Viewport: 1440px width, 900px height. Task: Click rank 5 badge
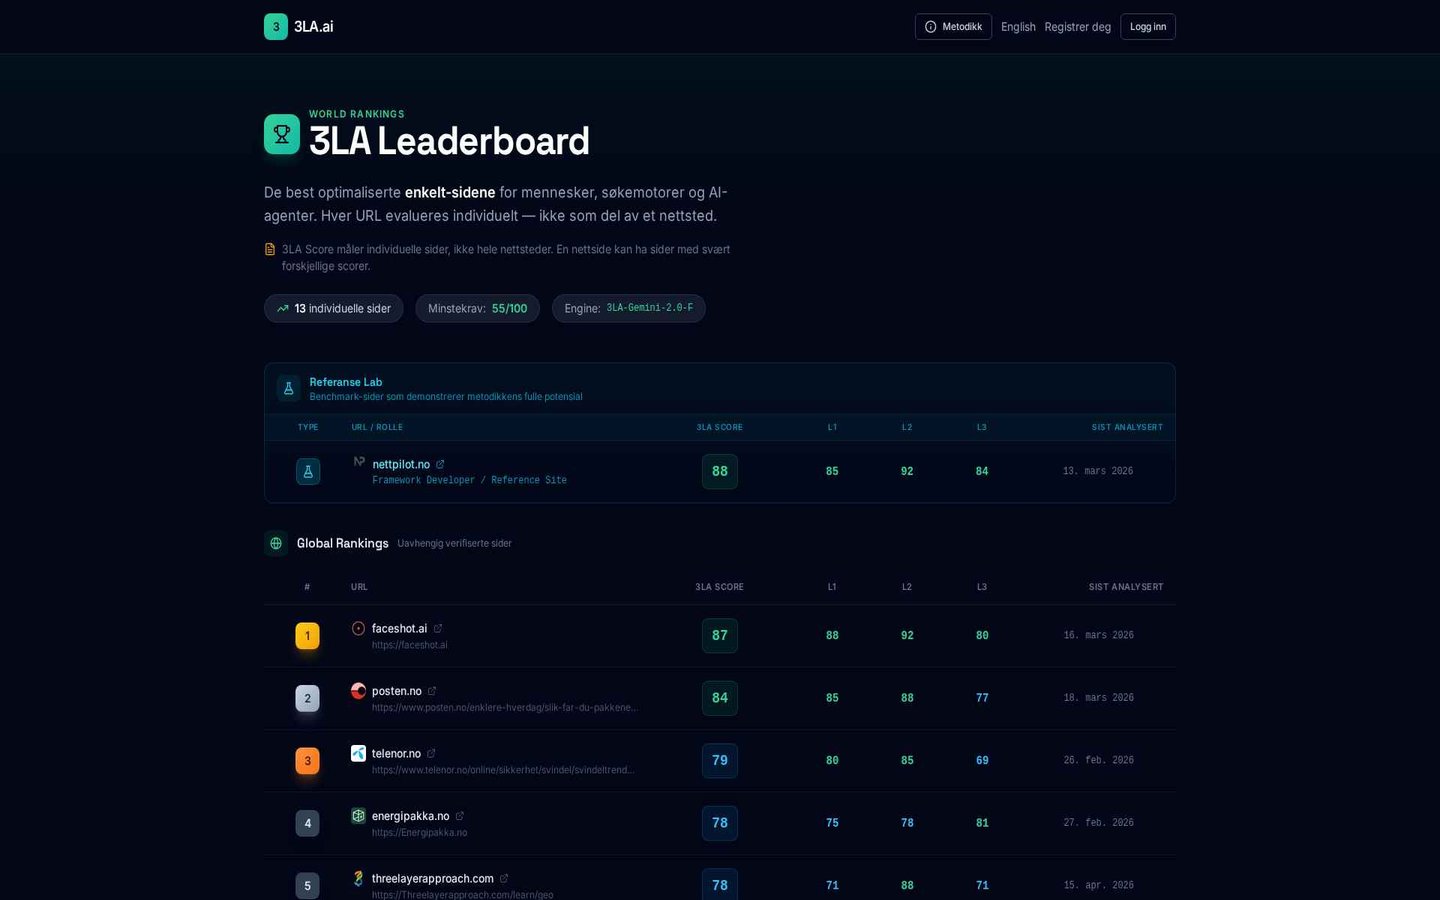[x=307, y=886]
